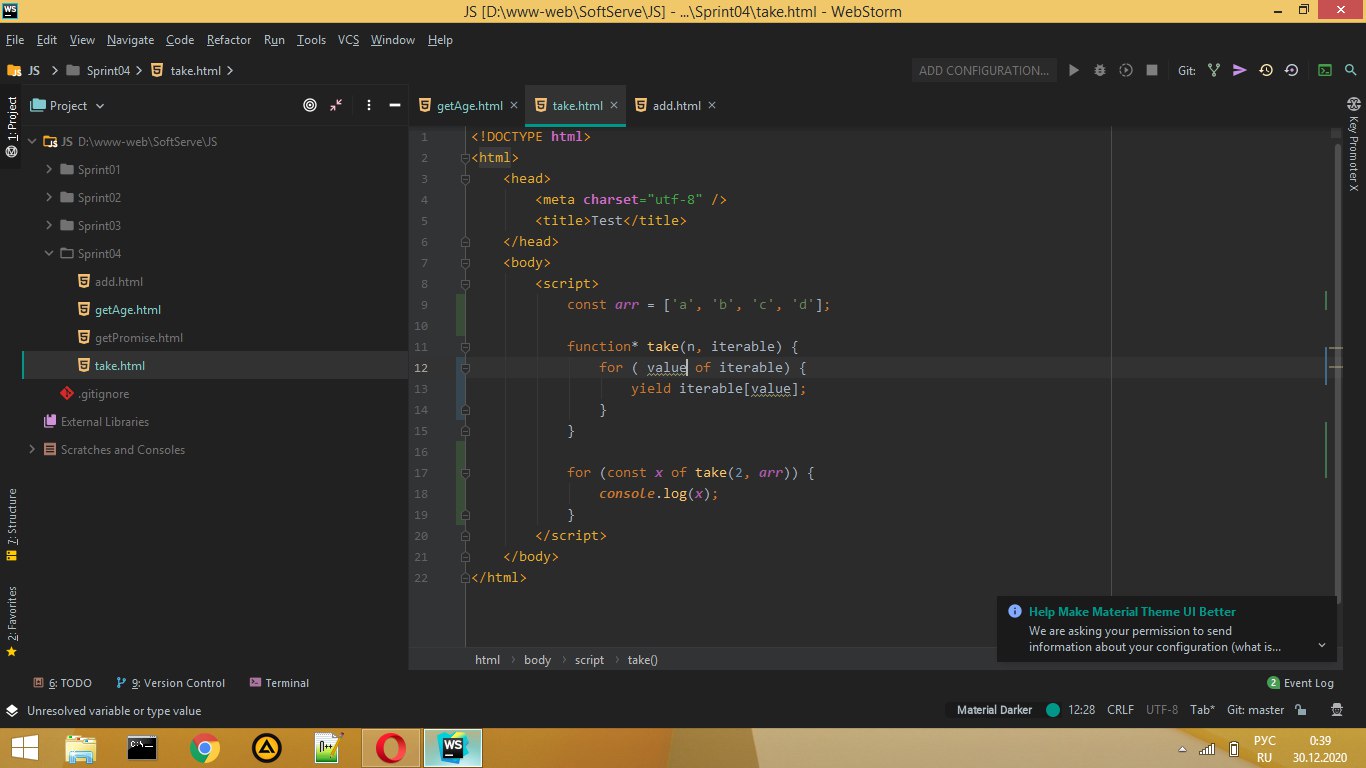Open Search Everywhere magnifier icon
1366x768 pixels.
[x=1352, y=70]
